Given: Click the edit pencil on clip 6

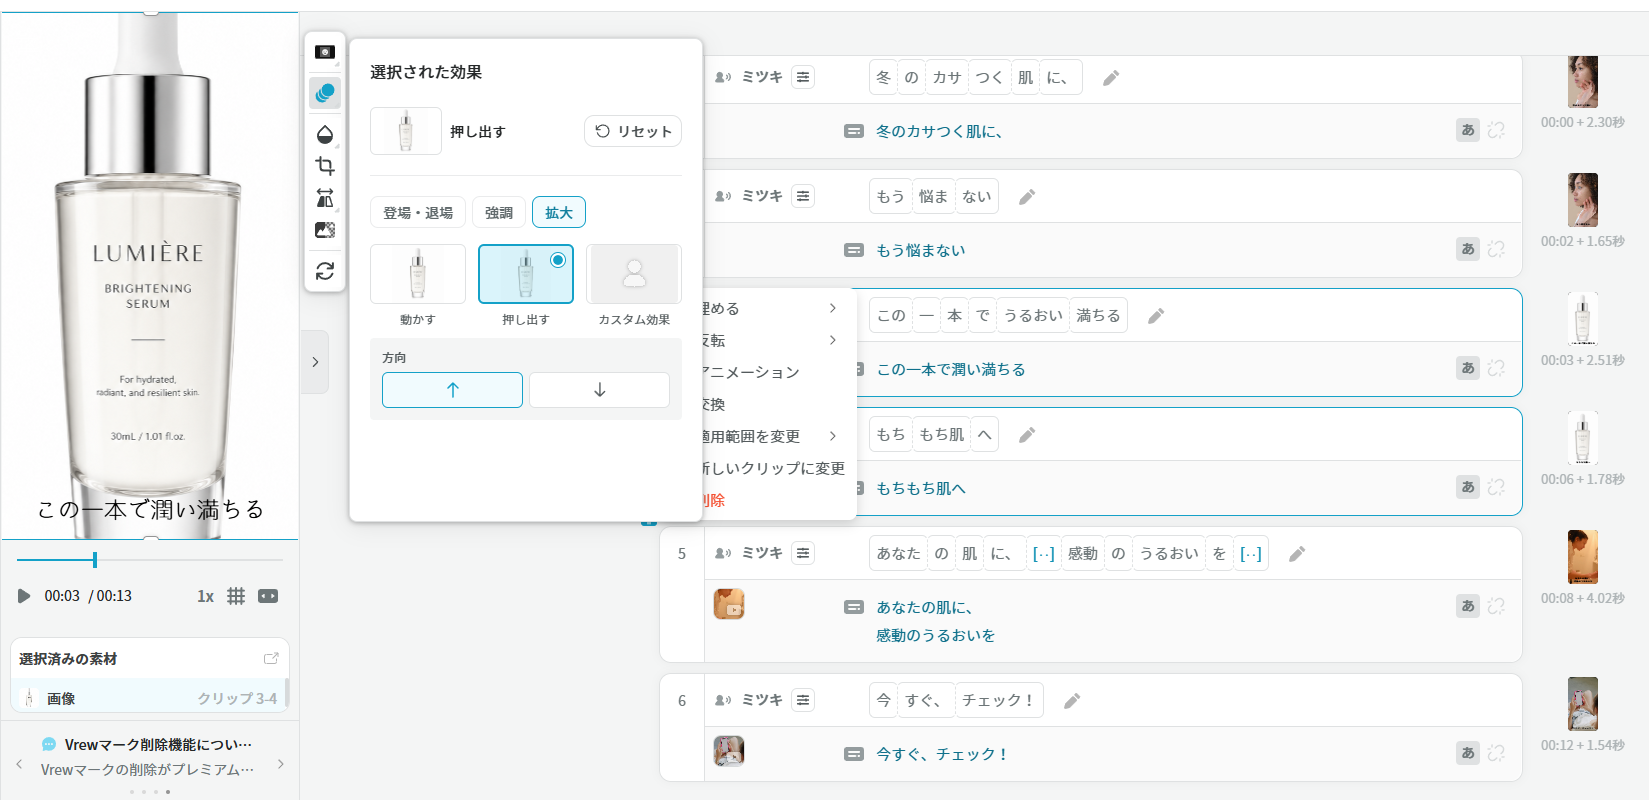Looking at the screenshot, I should coord(1072,701).
